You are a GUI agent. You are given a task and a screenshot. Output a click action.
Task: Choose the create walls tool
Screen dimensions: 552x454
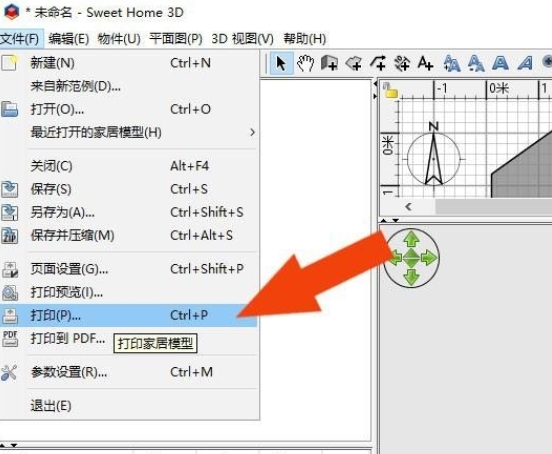(x=330, y=63)
